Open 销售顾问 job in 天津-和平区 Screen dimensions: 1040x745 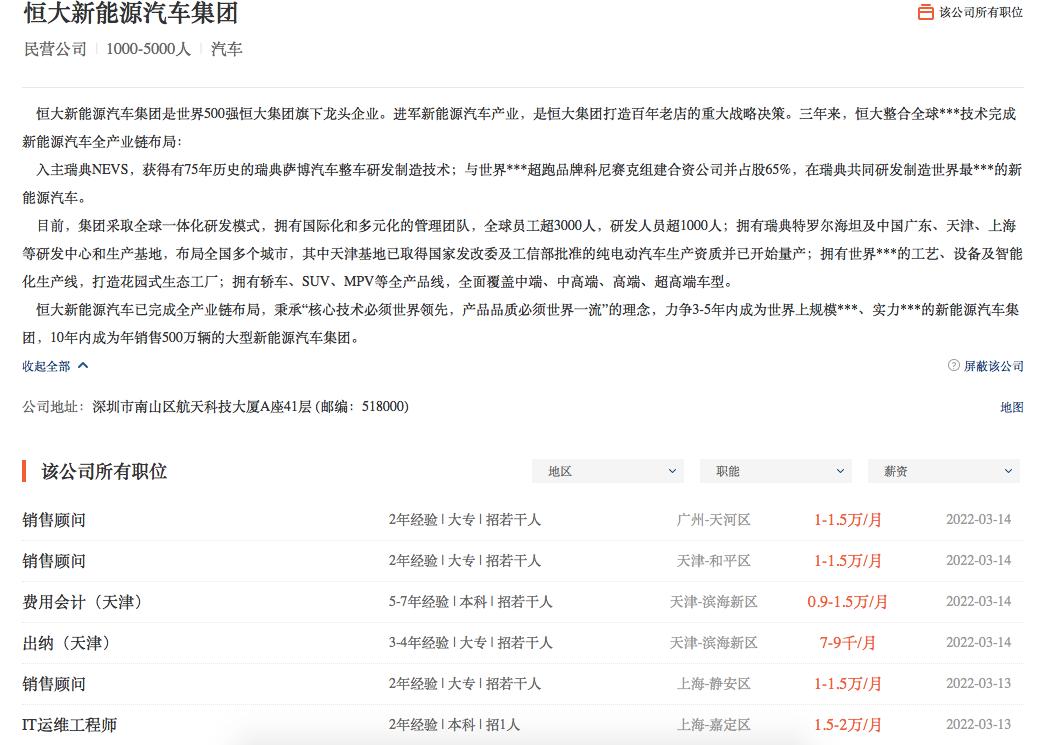pos(54,561)
